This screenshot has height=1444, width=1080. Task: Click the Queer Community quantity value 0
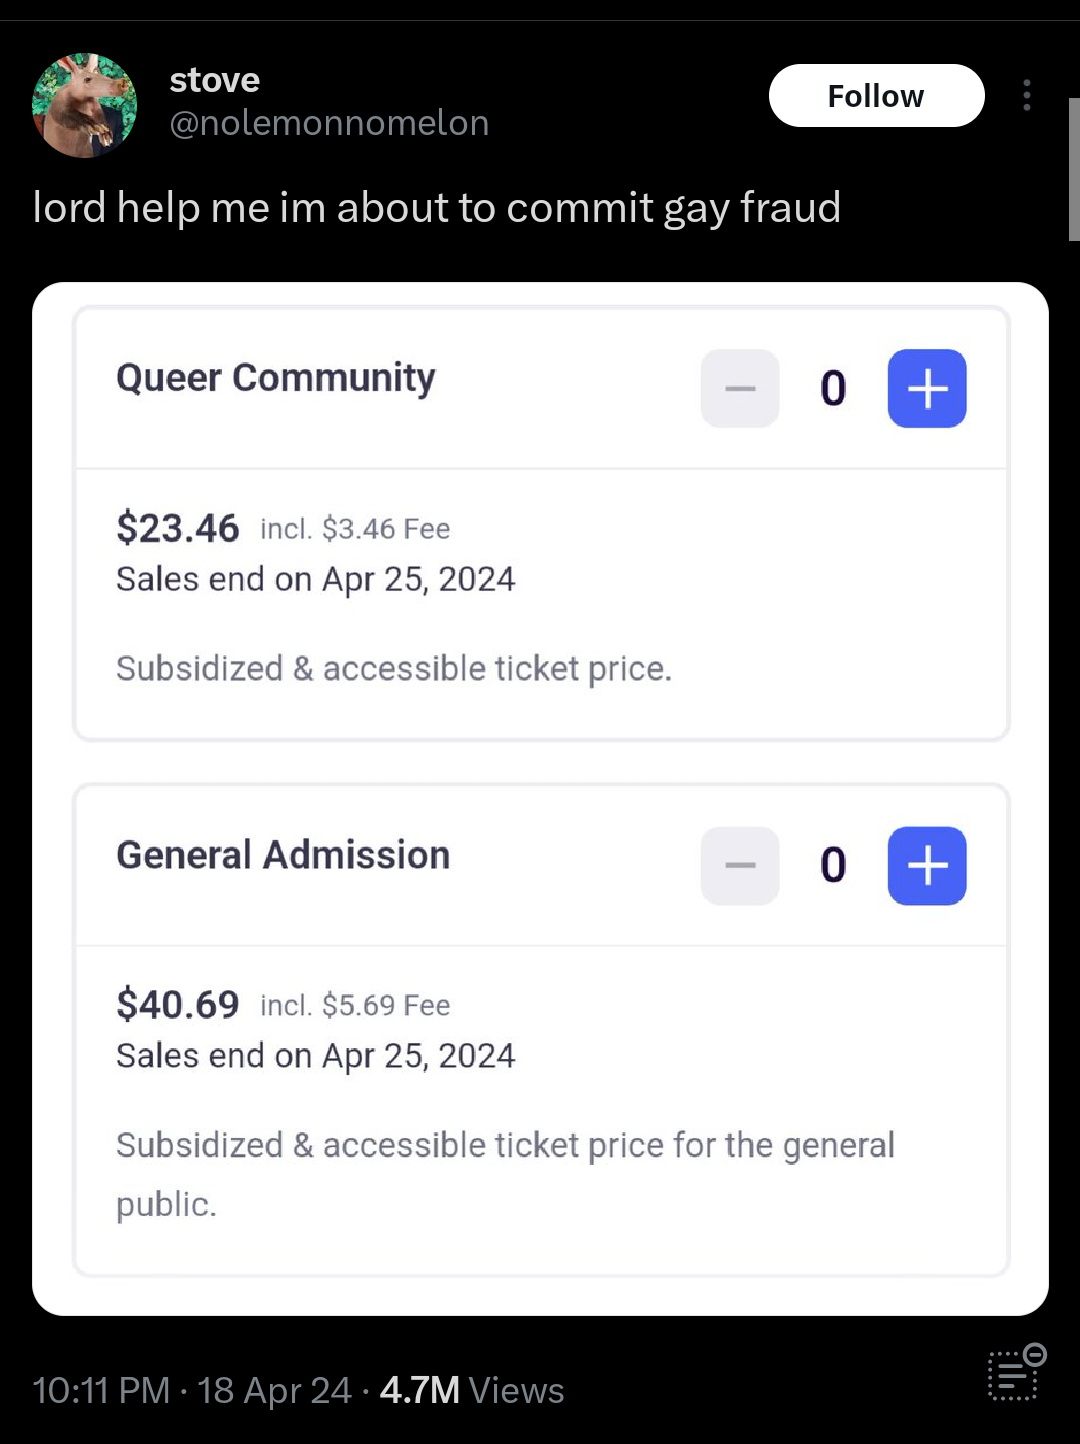point(833,388)
